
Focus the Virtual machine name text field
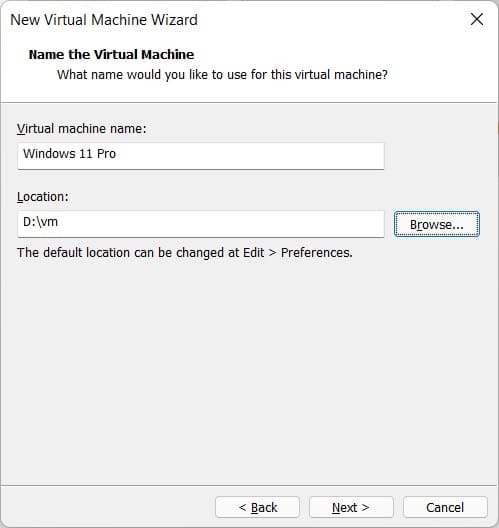coord(201,156)
